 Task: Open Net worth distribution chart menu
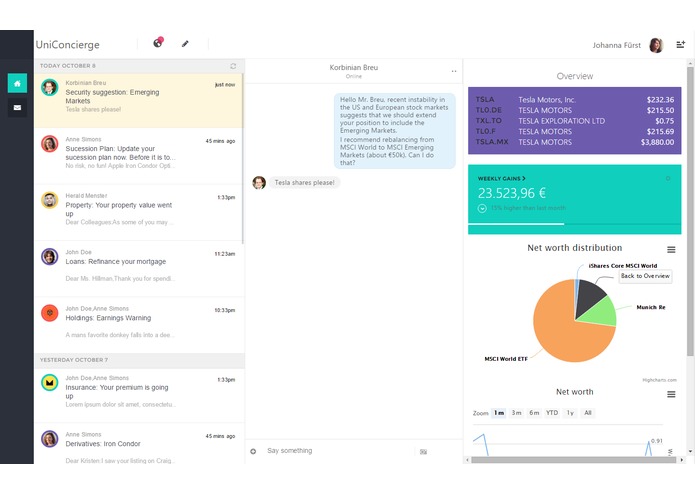pyautogui.click(x=671, y=250)
